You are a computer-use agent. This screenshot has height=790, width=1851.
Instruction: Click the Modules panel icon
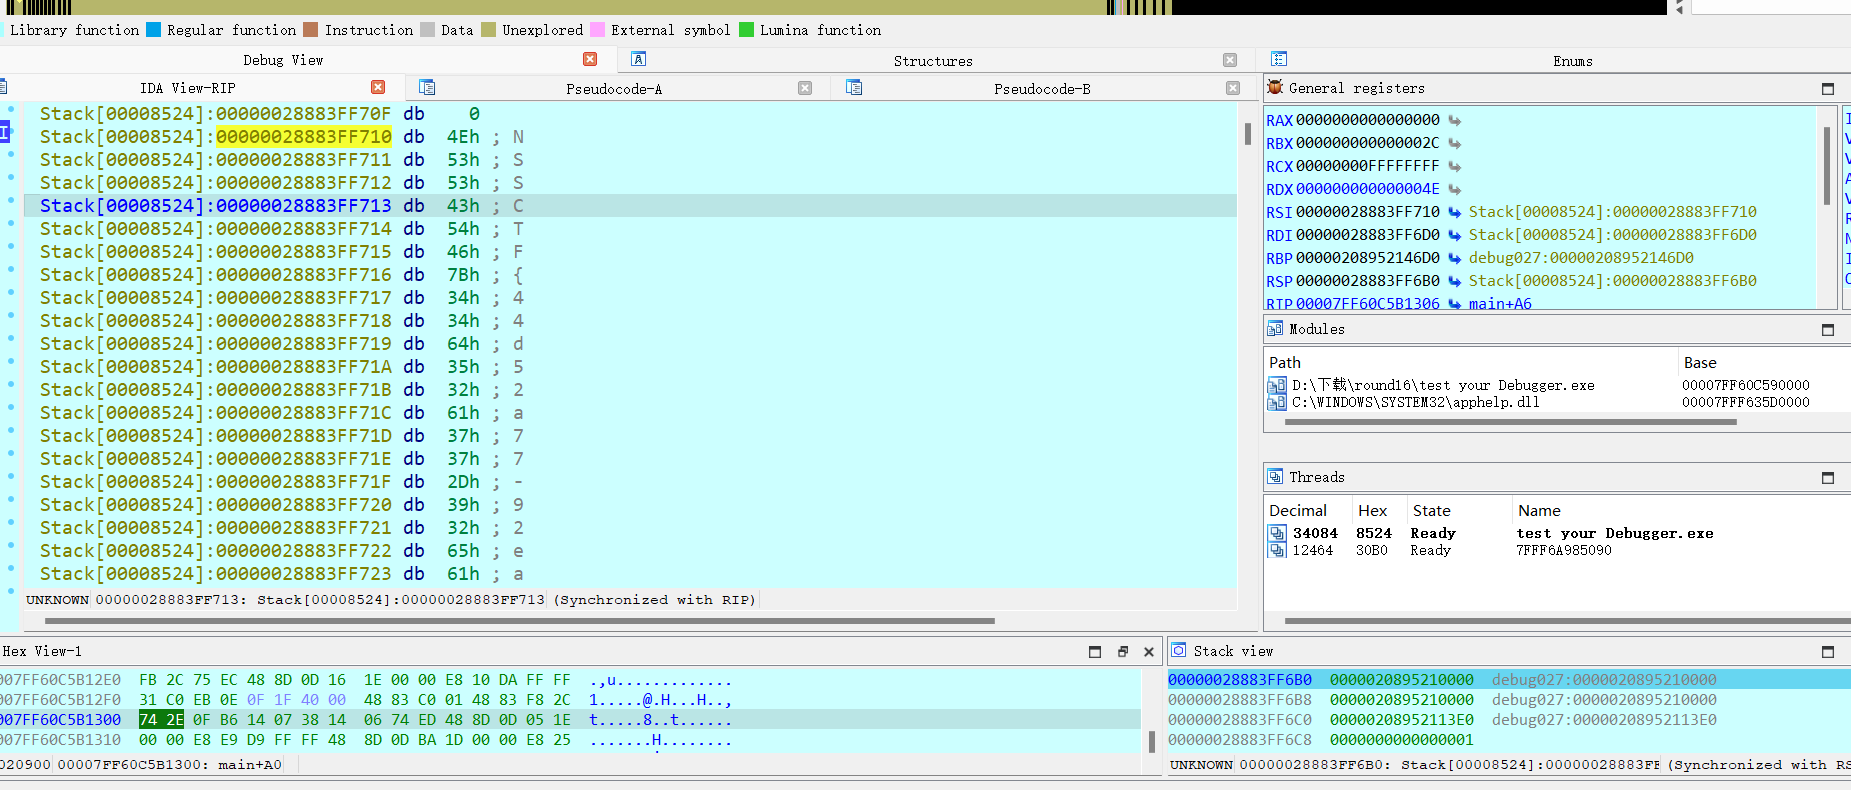tap(1275, 328)
